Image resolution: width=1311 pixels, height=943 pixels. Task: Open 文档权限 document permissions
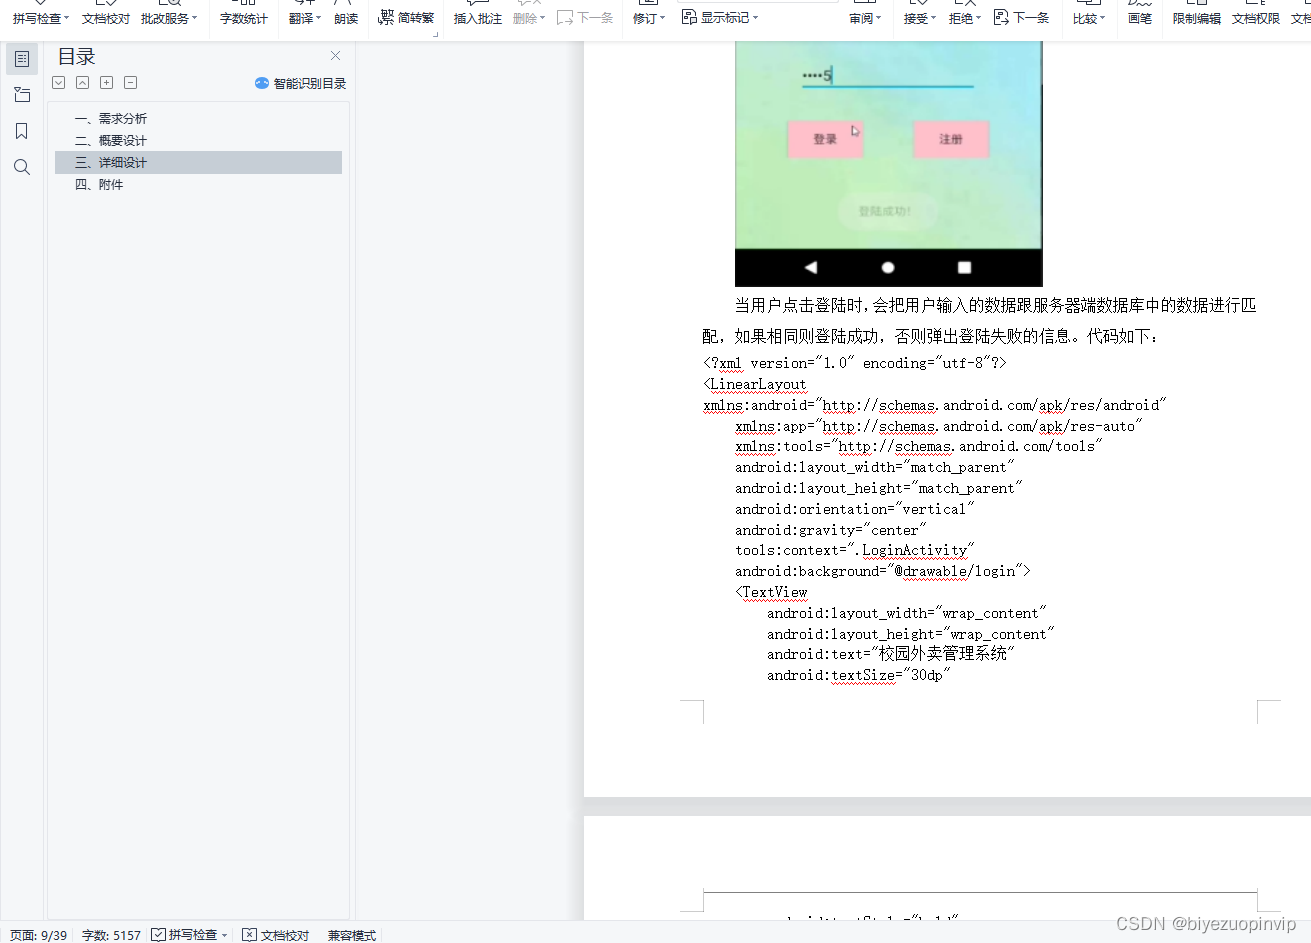[1256, 17]
